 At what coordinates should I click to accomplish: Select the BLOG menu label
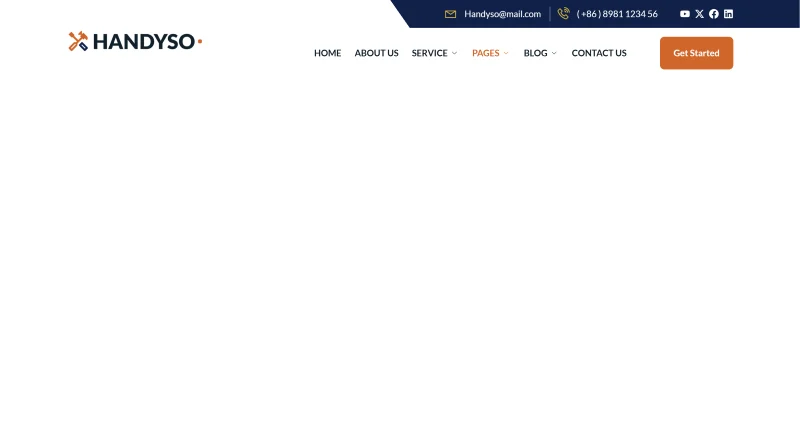(x=535, y=53)
